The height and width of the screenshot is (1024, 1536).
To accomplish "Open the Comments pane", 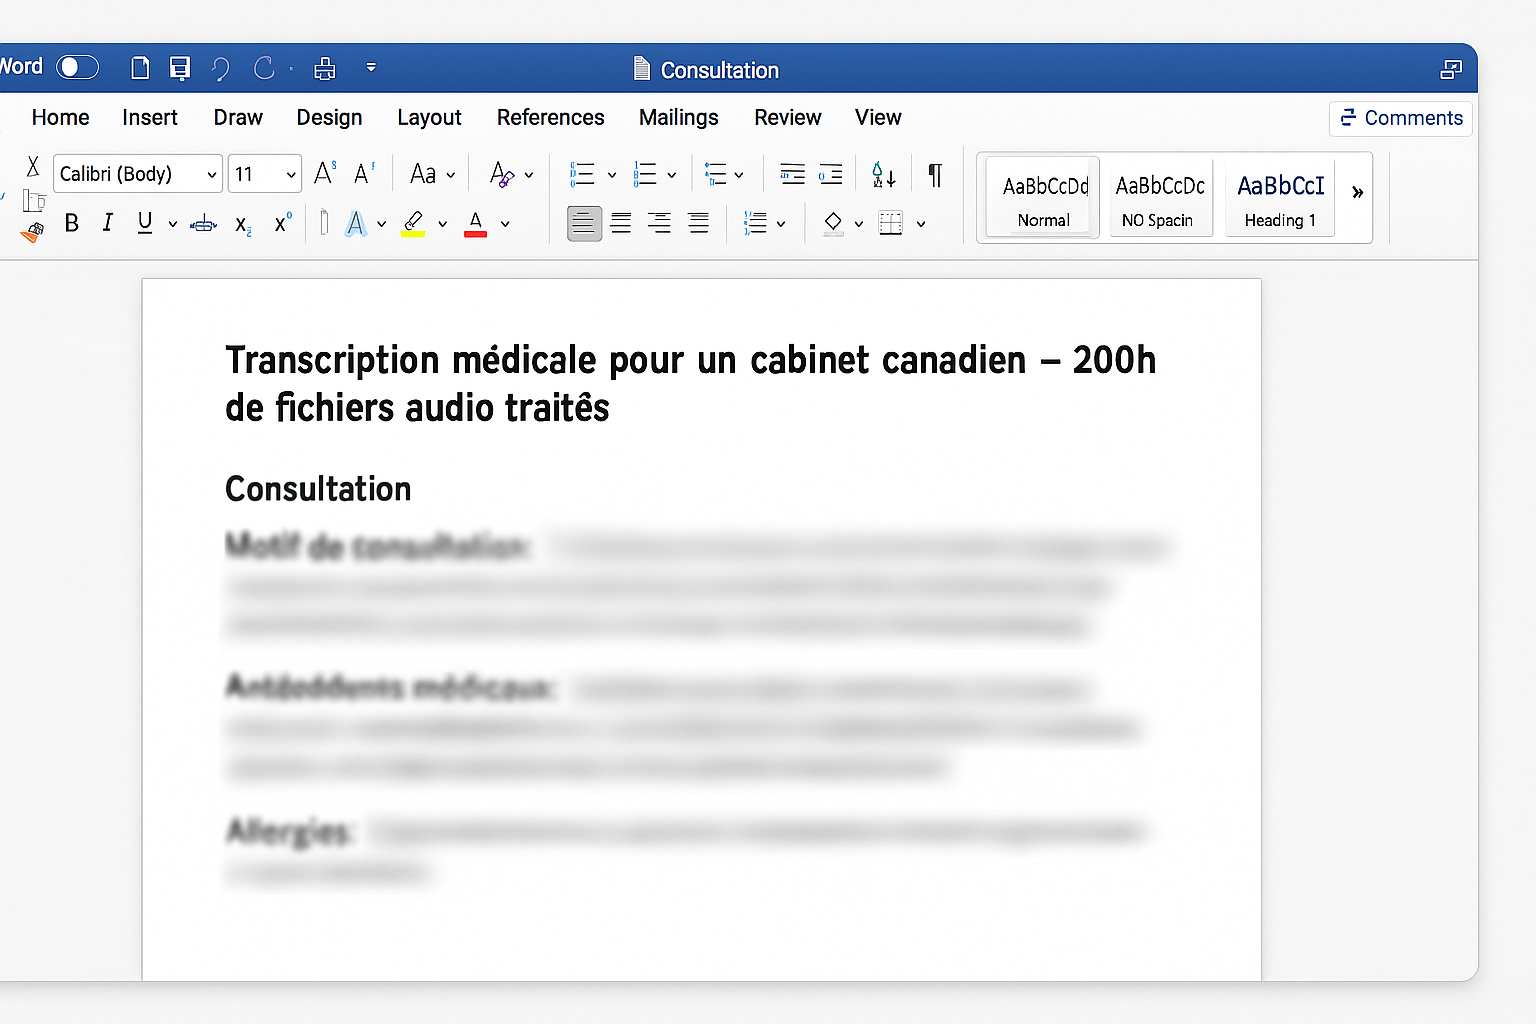I will (1401, 118).
